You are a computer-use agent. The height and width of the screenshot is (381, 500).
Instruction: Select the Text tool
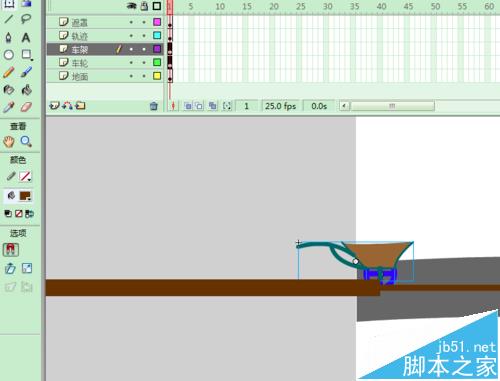[x=26, y=37]
